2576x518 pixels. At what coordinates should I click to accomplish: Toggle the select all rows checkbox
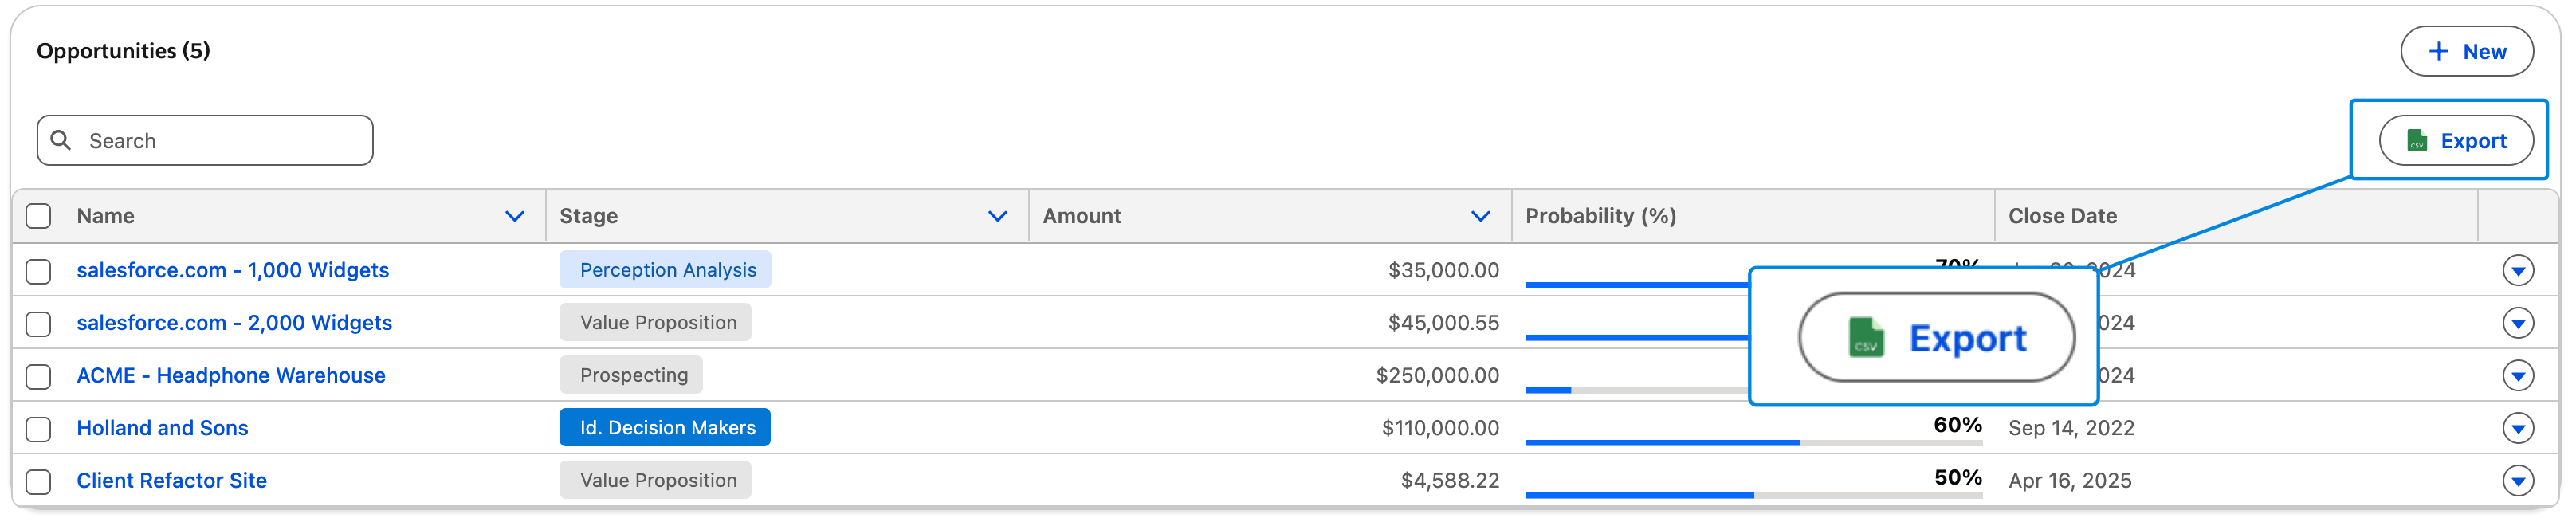click(39, 216)
